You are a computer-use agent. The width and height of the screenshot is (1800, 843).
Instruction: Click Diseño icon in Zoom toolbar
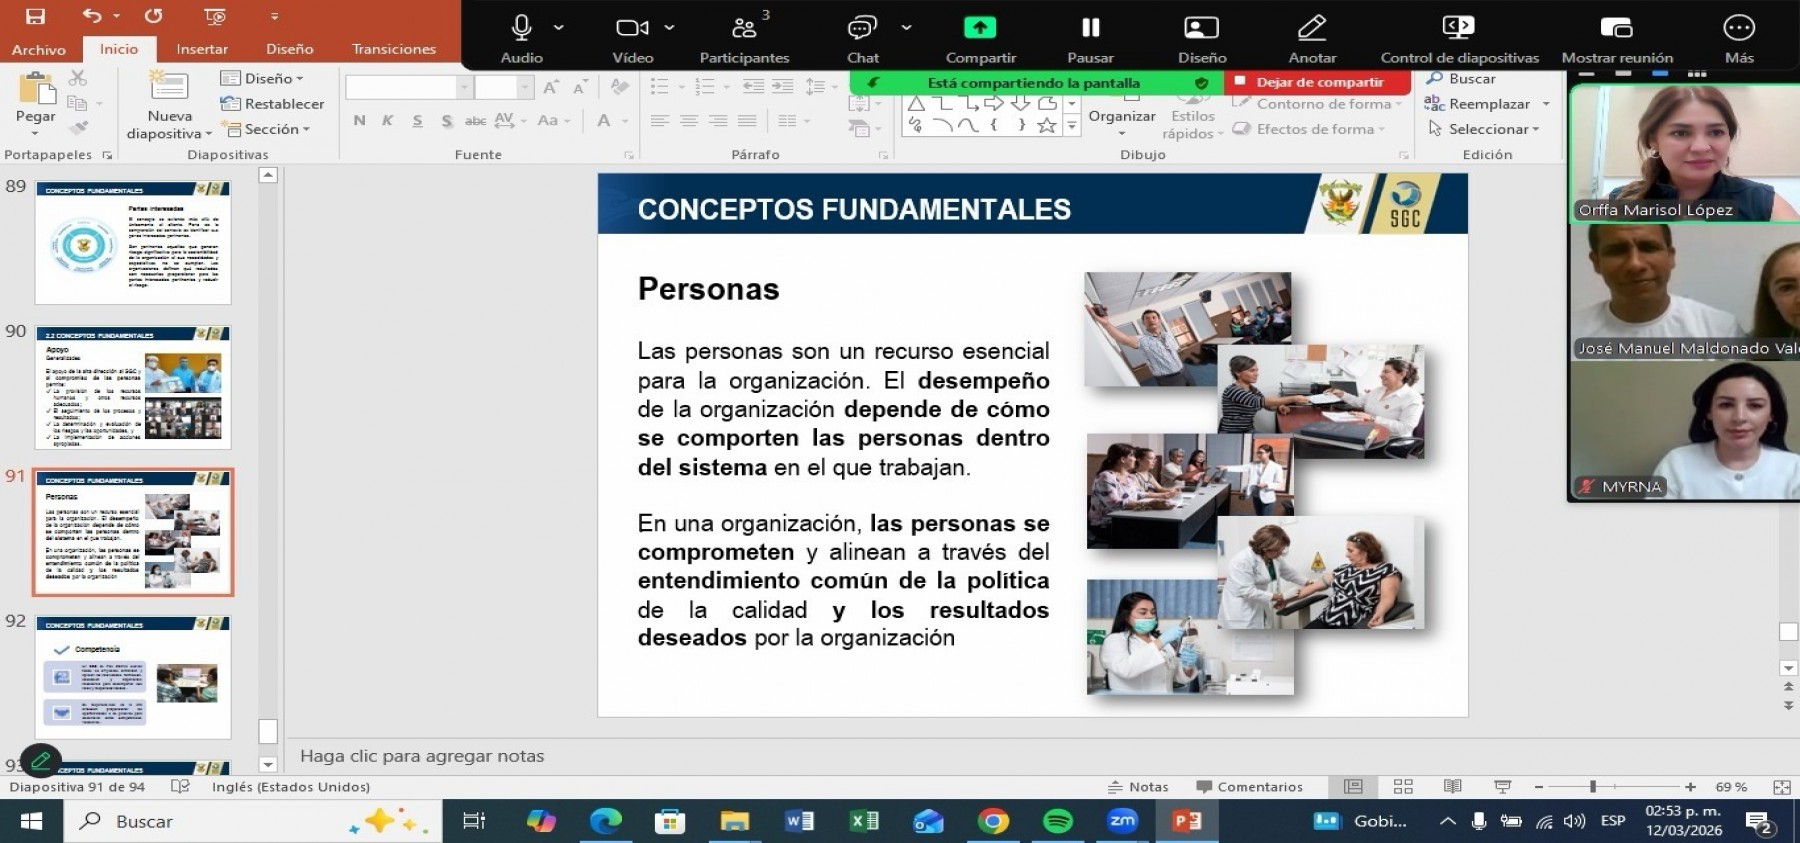click(x=1201, y=28)
